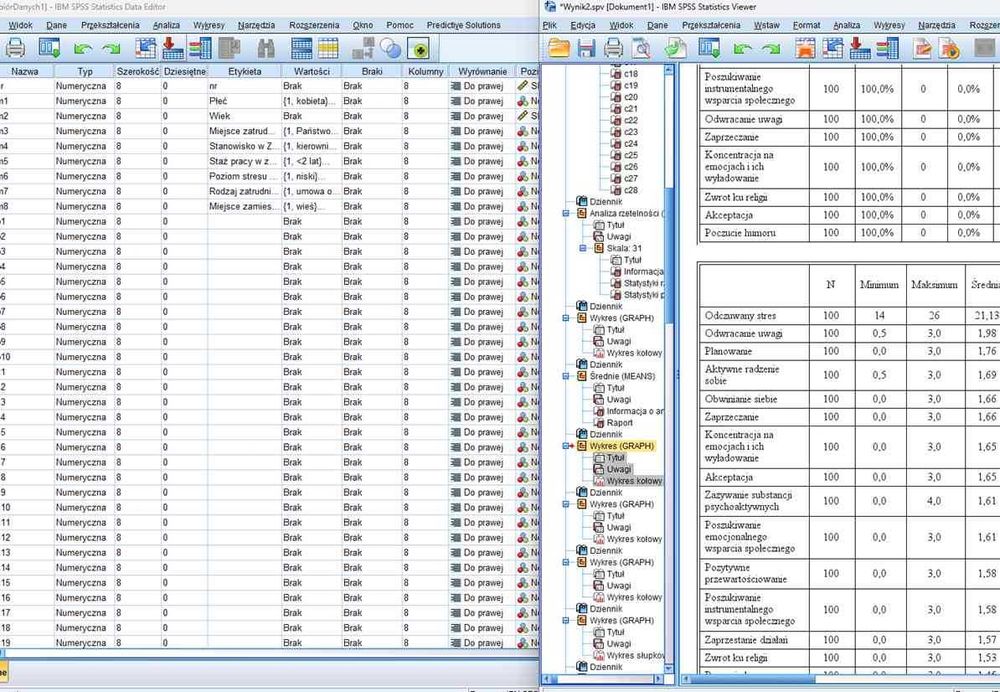Click the Print icon in Data Editor toolbar

pos(15,48)
